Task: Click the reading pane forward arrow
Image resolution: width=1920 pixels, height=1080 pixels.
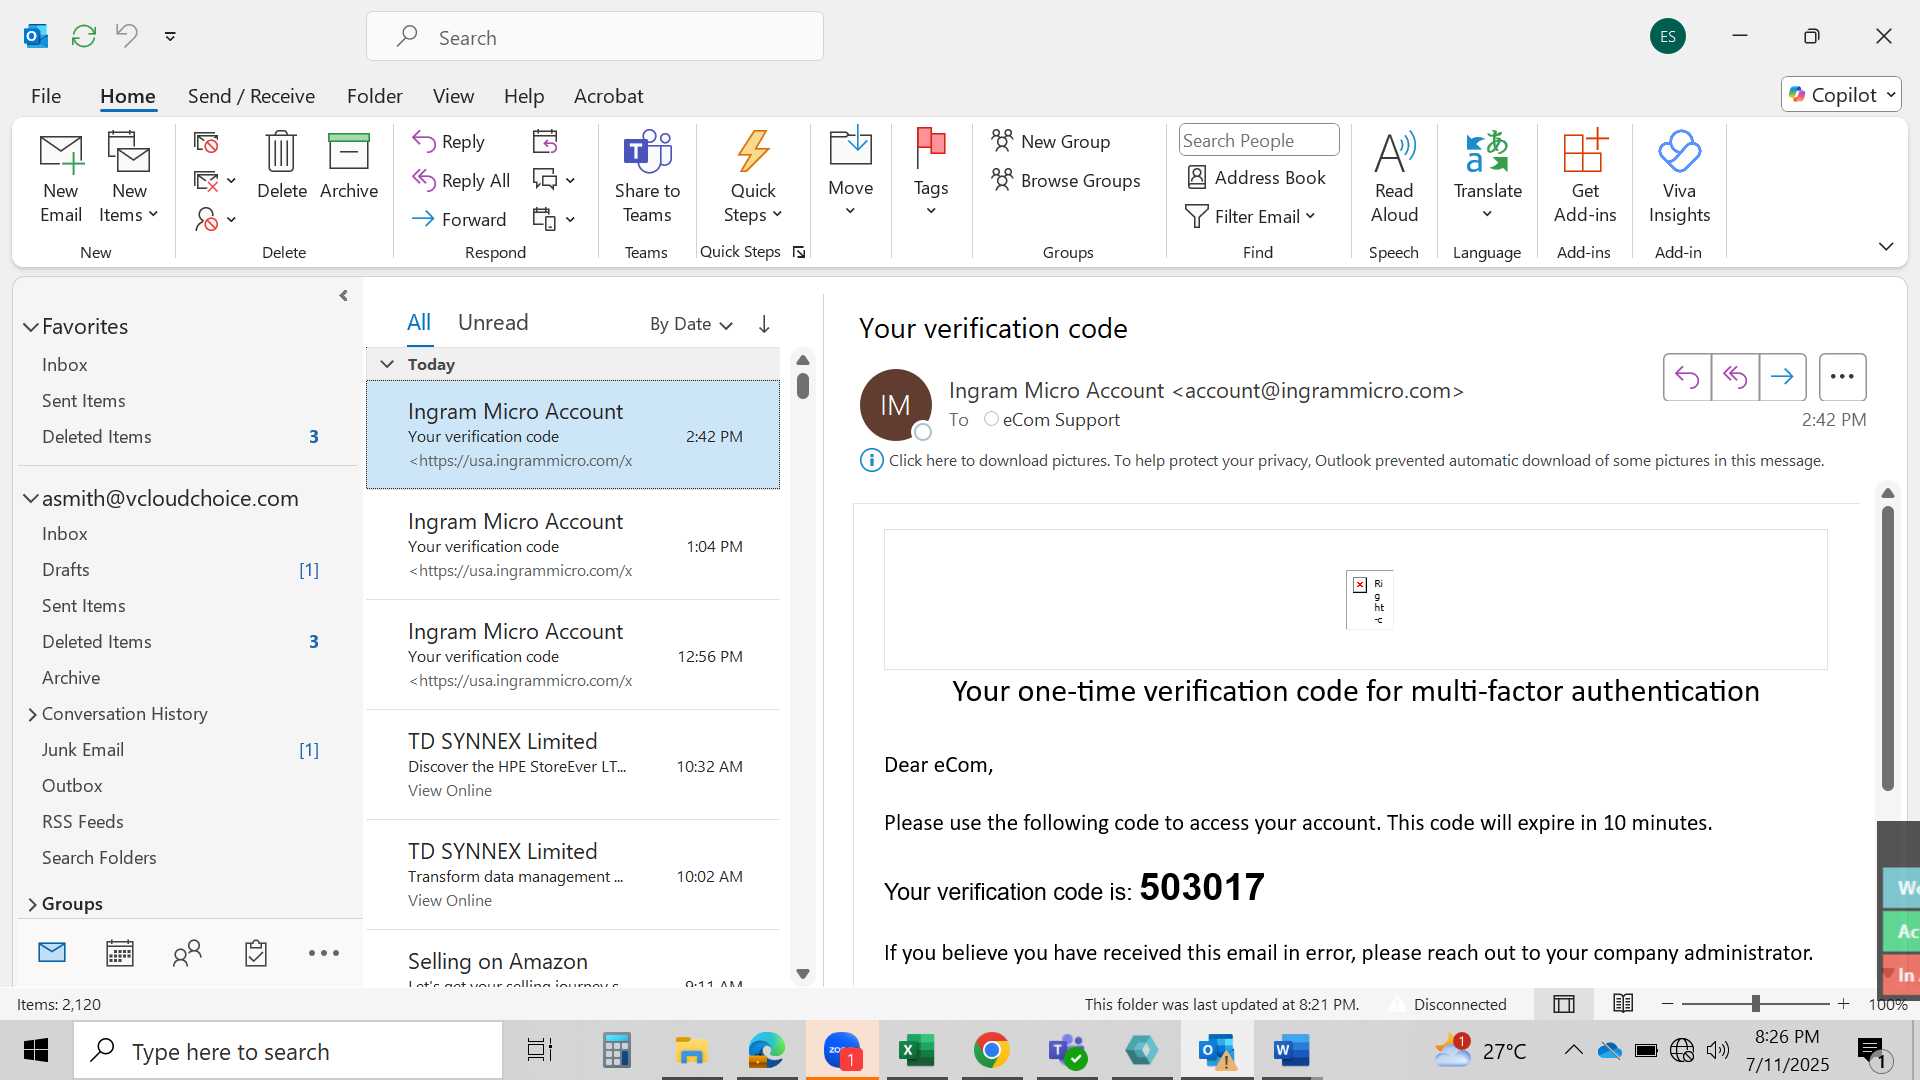Action: coord(1782,377)
